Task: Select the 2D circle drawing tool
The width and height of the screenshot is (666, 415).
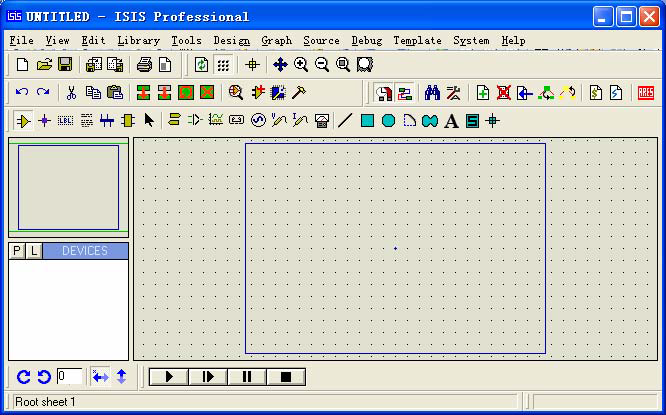Action: [388, 121]
